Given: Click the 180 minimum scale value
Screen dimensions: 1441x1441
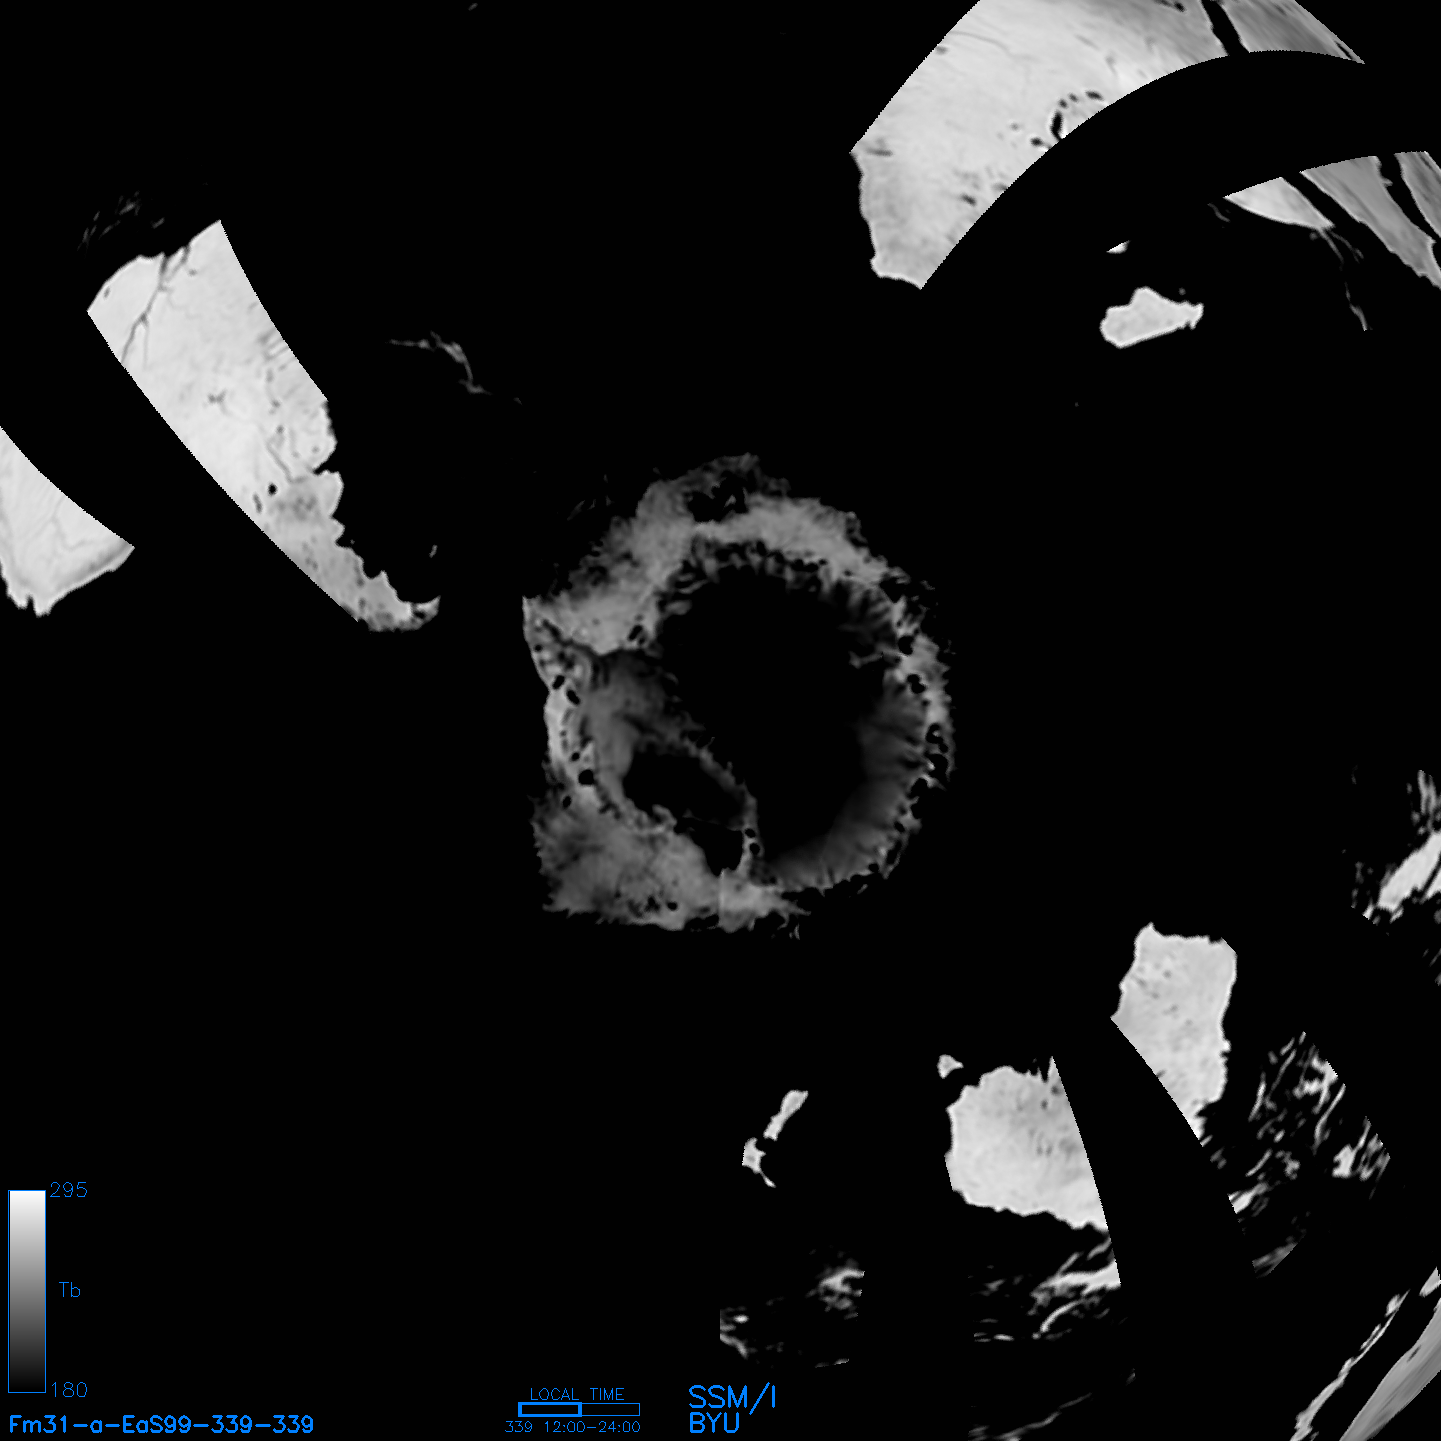Looking at the screenshot, I should click(69, 1390).
